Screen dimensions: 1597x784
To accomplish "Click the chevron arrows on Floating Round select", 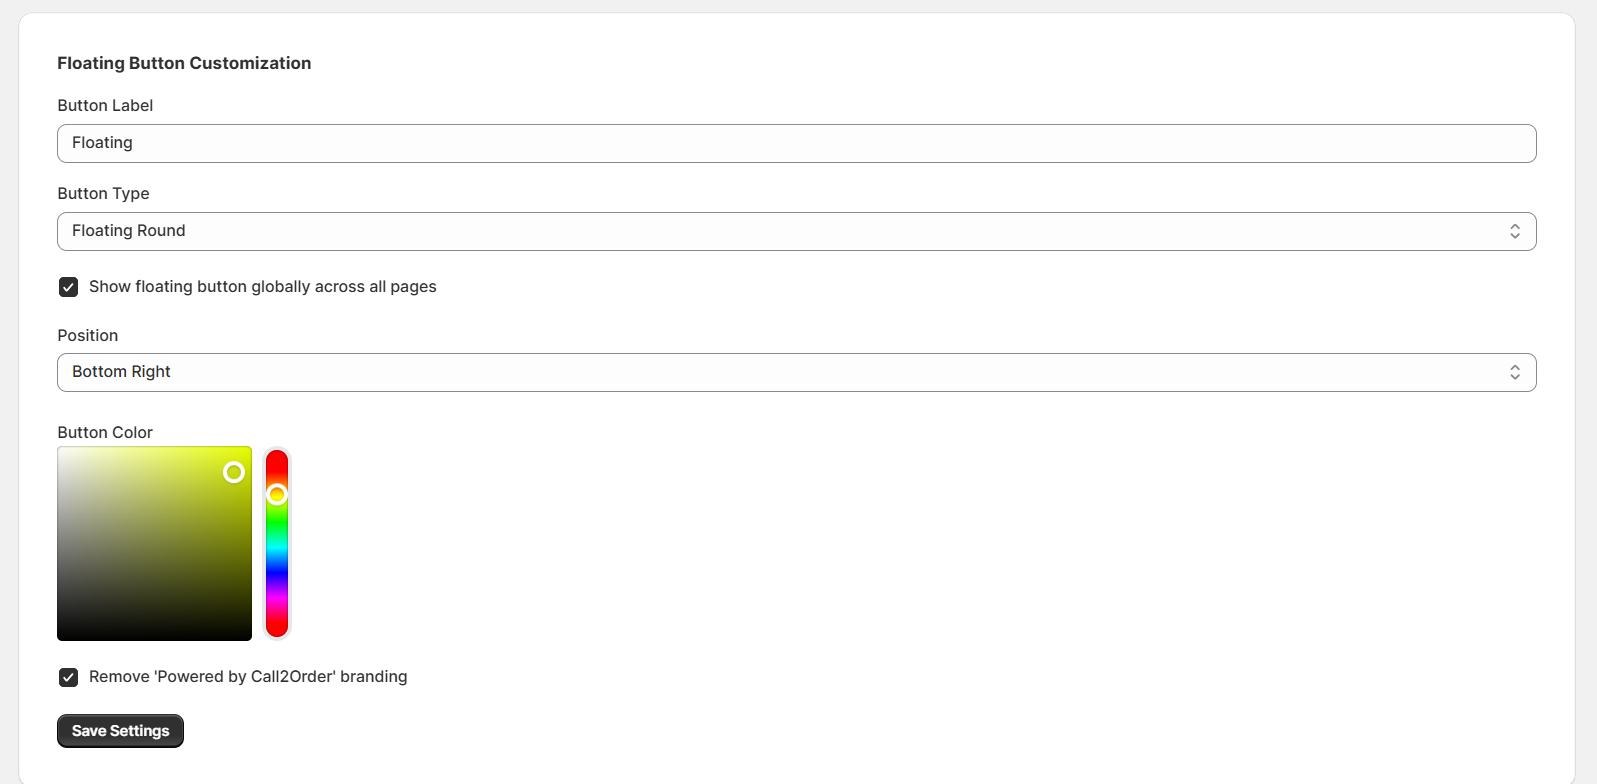I will coord(1514,231).
